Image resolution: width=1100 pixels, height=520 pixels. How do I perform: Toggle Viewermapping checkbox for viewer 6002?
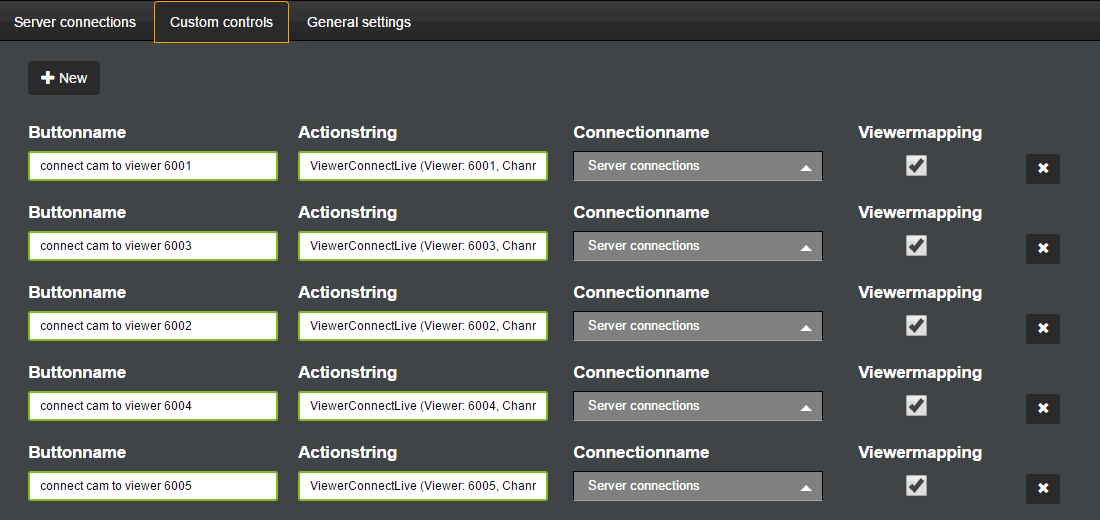tap(916, 326)
